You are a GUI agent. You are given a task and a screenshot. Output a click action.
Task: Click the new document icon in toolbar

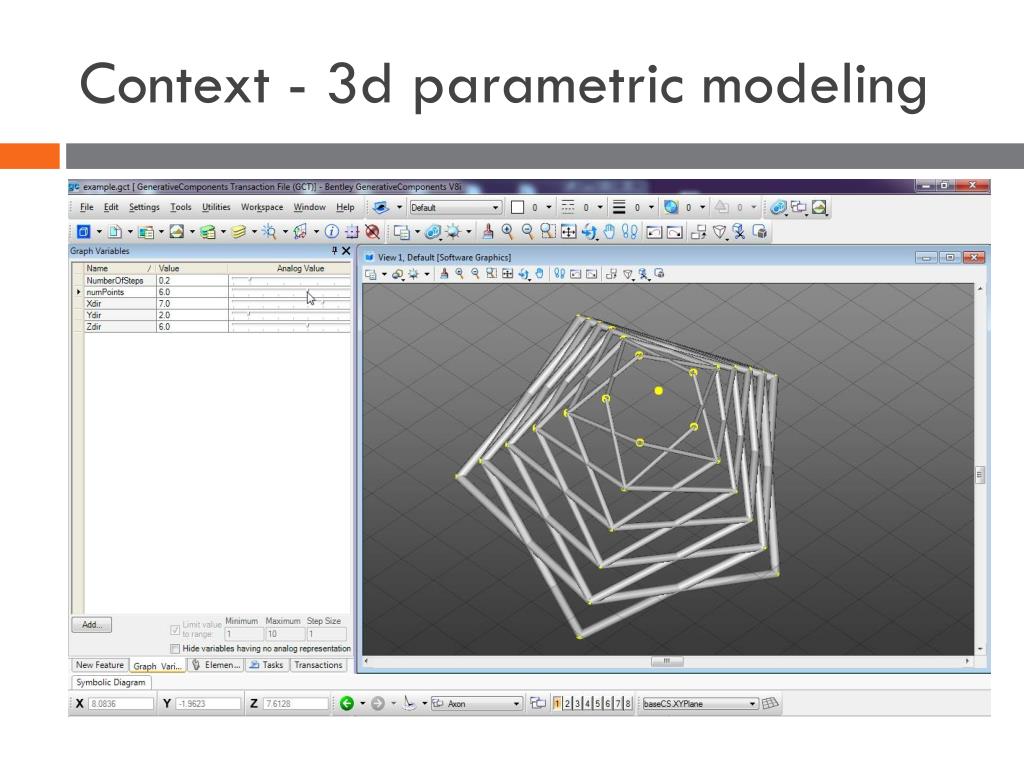pos(115,232)
